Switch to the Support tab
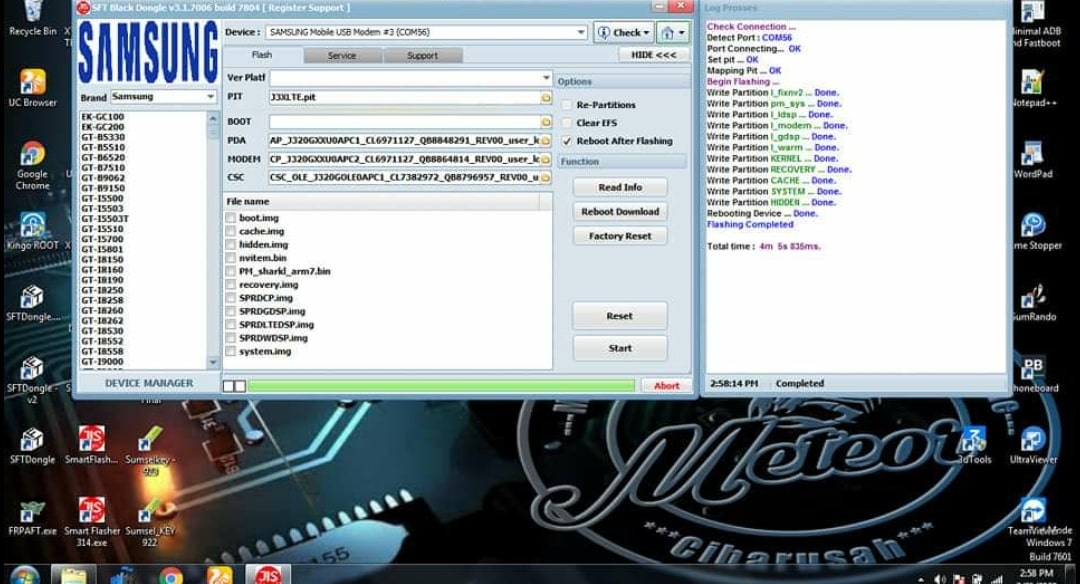Image resolution: width=1080 pixels, height=584 pixels. [422, 56]
